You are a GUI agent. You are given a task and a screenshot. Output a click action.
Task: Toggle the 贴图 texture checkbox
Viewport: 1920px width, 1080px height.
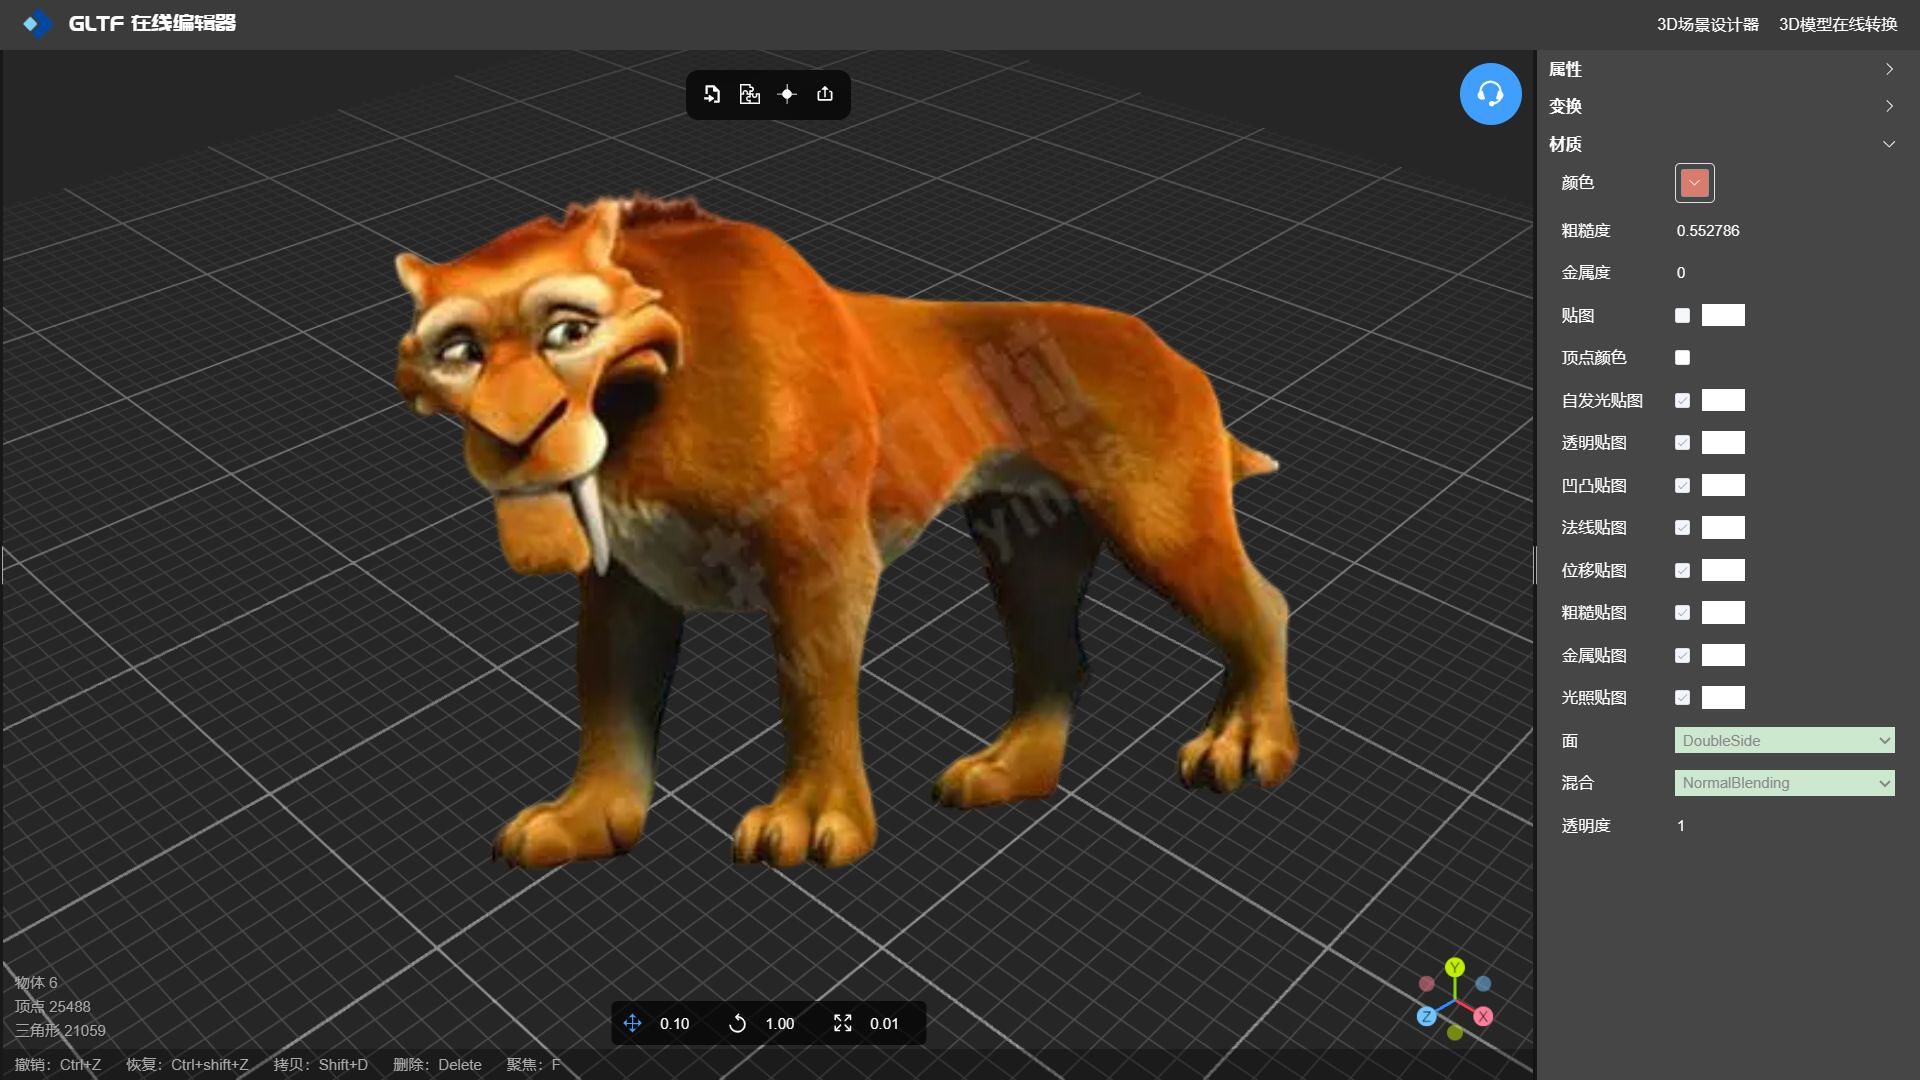[x=1682, y=315]
